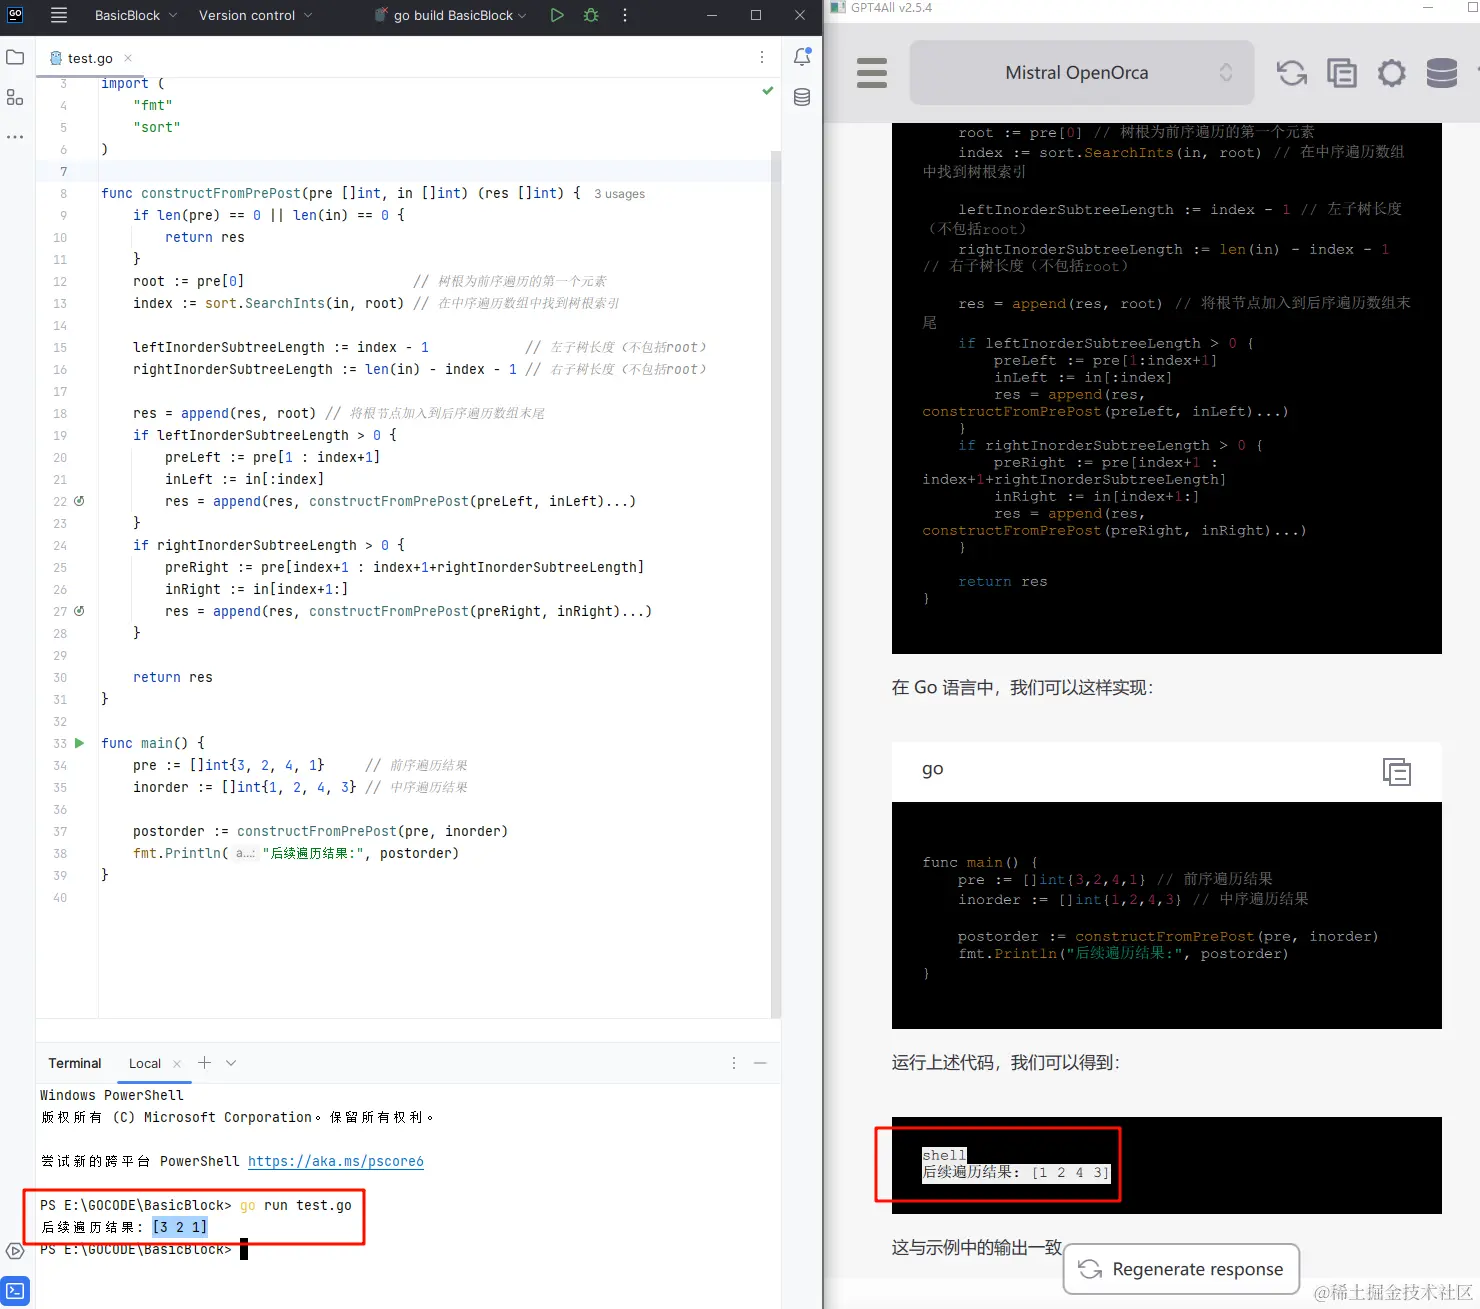Click the terminal prompt input line
The image size is (1480, 1309).
click(x=143, y=1249)
